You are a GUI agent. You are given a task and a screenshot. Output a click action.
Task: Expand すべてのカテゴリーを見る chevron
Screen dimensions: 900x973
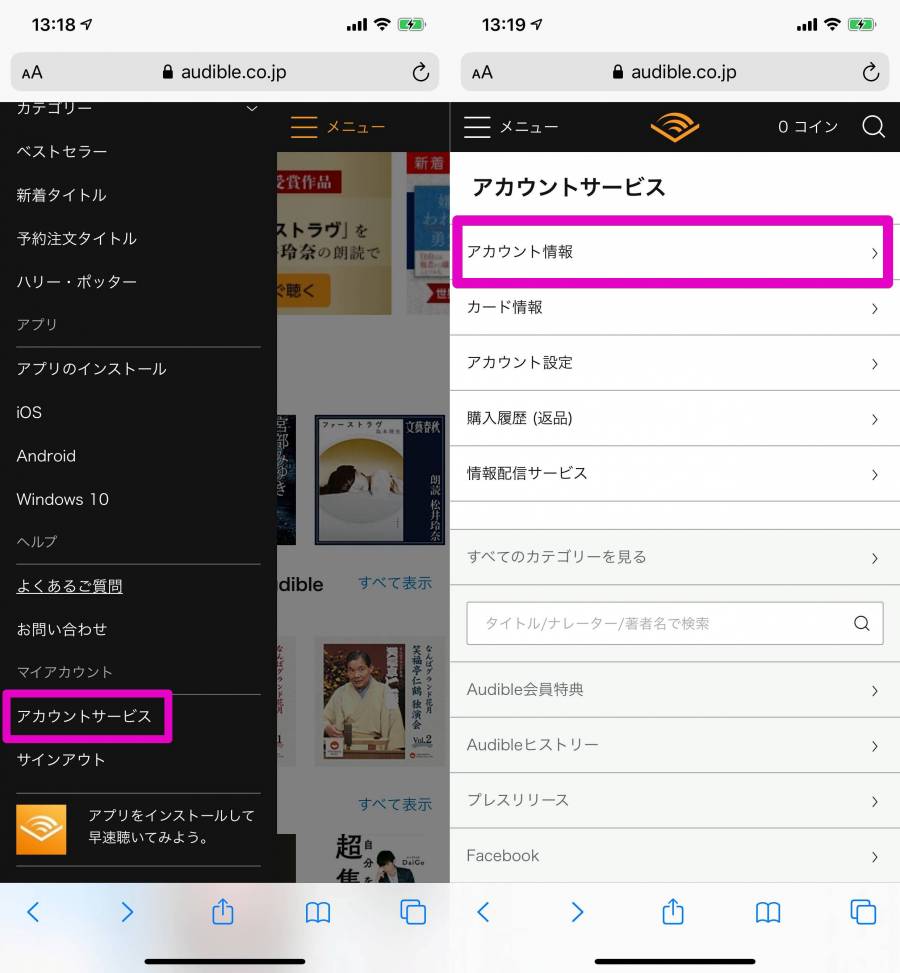pos(874,558)
